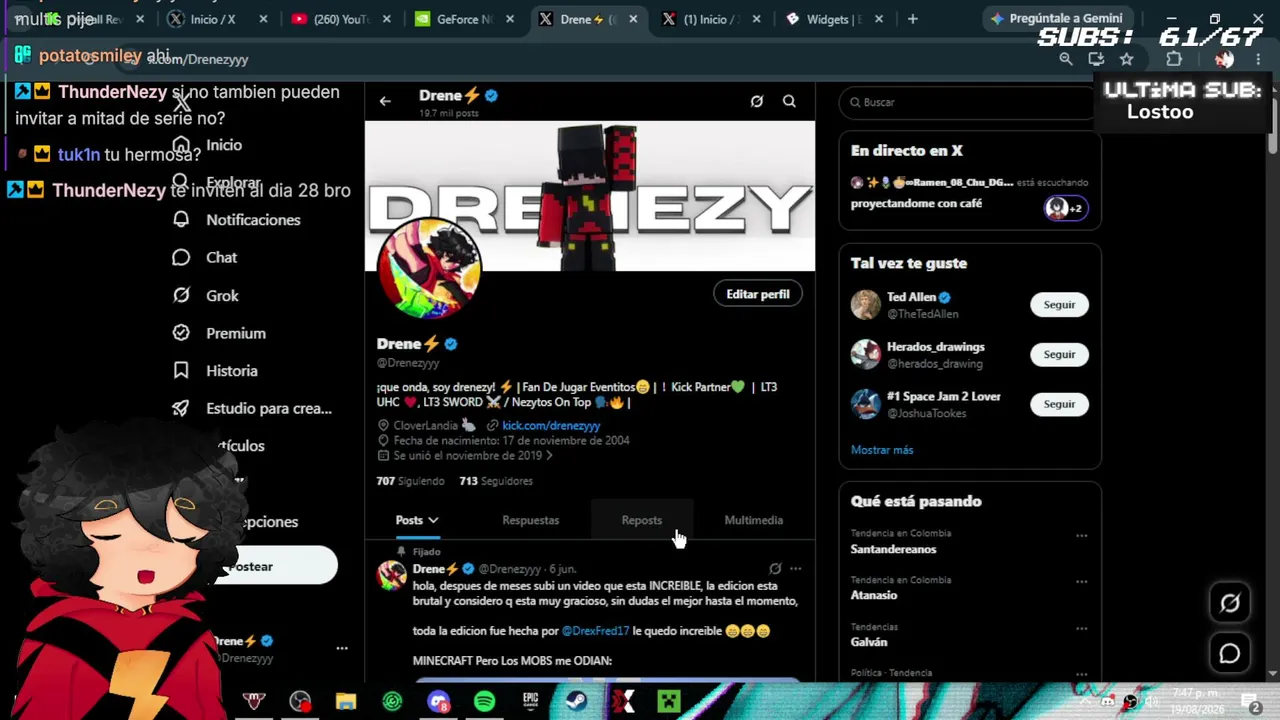Open Spotify from the taskbar

pyautogui.click(x=484, y=702)
